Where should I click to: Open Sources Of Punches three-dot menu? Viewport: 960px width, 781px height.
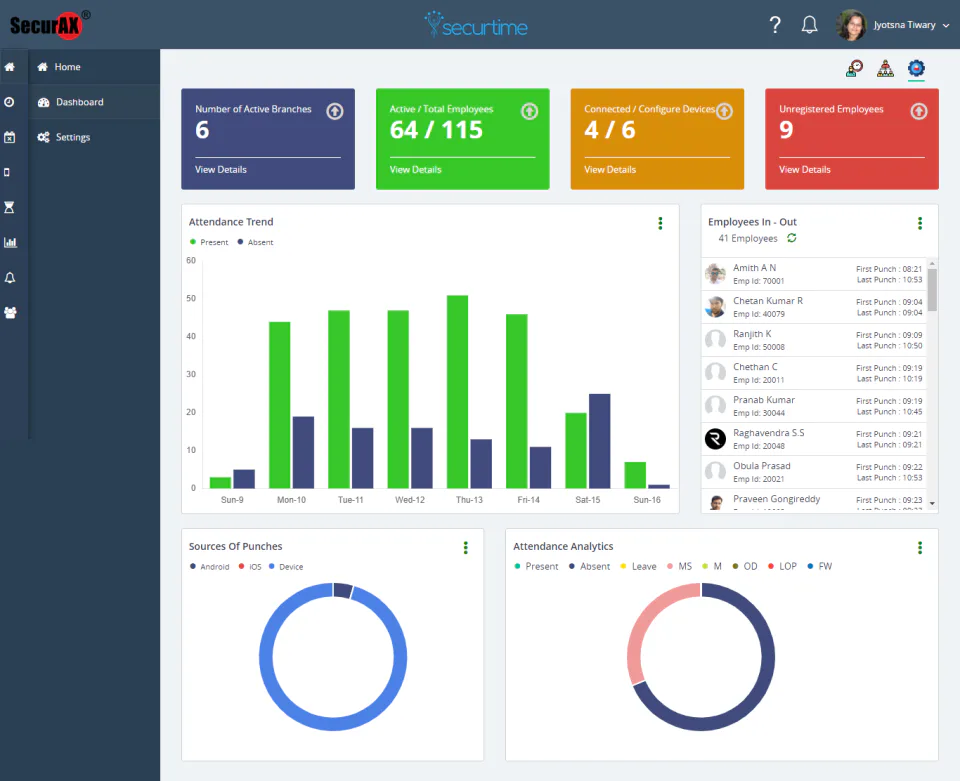pos(465,548)
